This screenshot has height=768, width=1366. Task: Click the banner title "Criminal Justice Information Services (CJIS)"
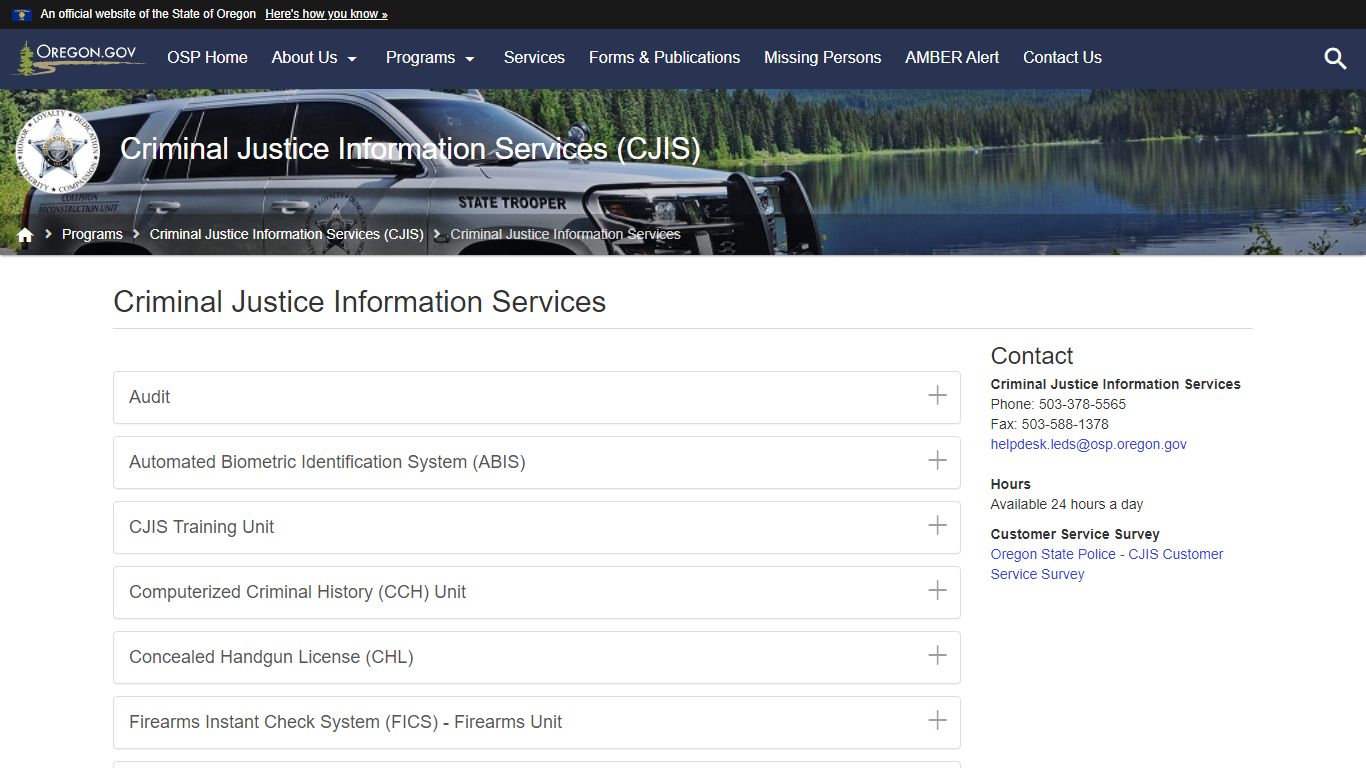coord(410,149)
